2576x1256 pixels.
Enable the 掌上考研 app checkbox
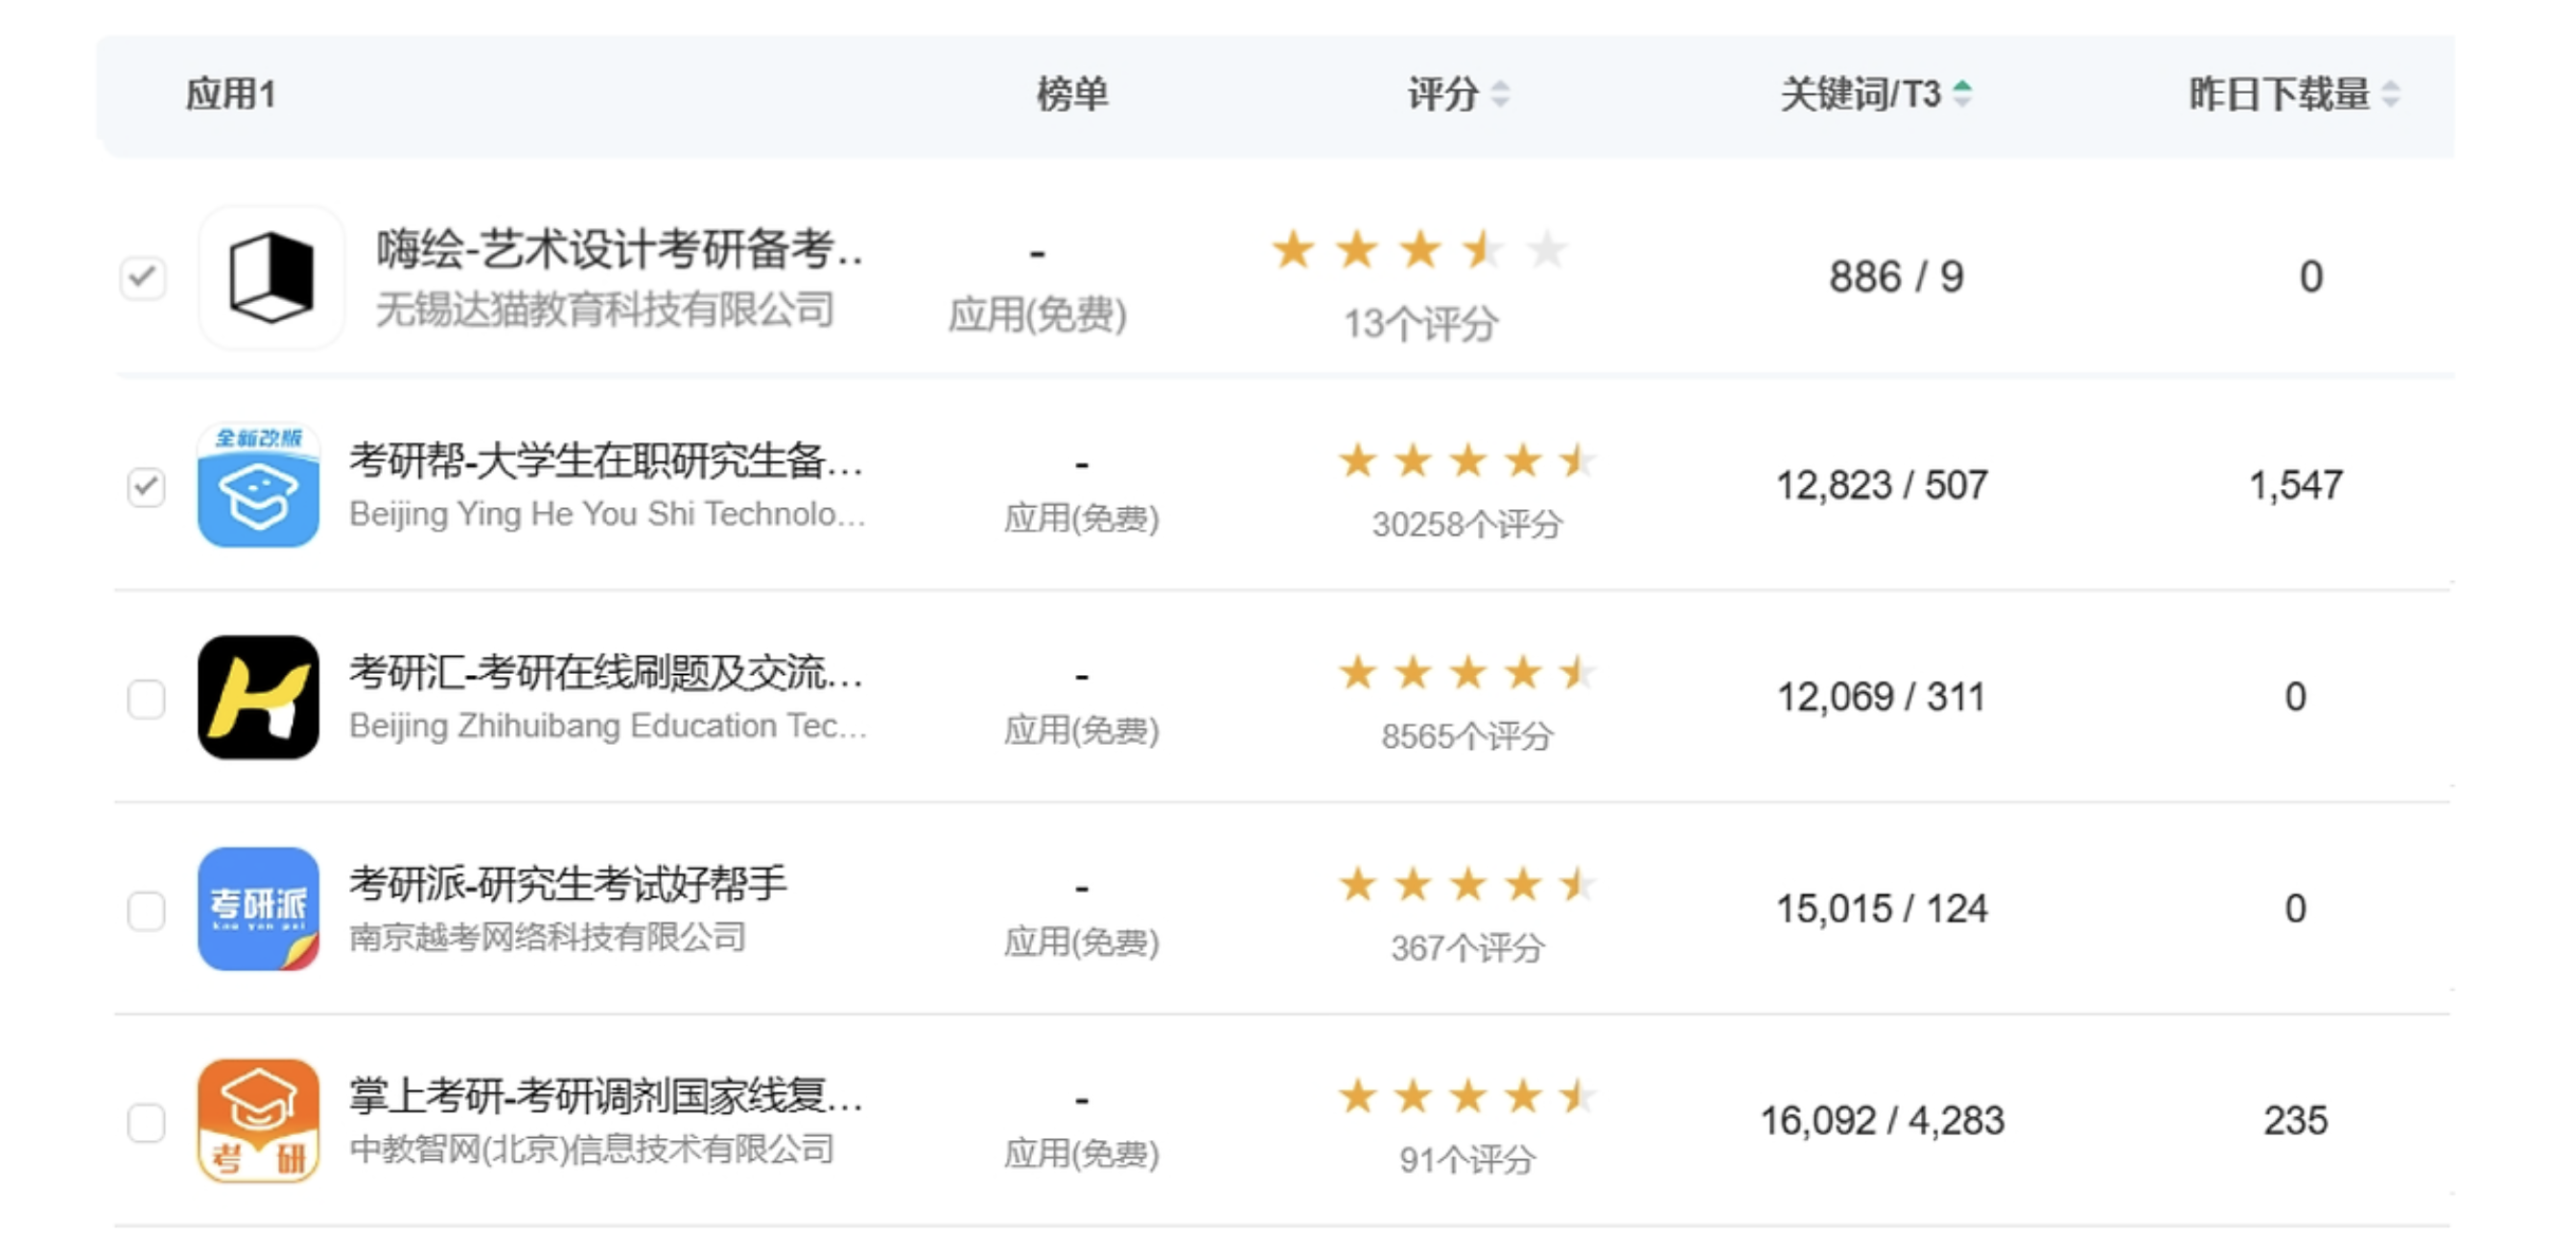[146, 1122]
